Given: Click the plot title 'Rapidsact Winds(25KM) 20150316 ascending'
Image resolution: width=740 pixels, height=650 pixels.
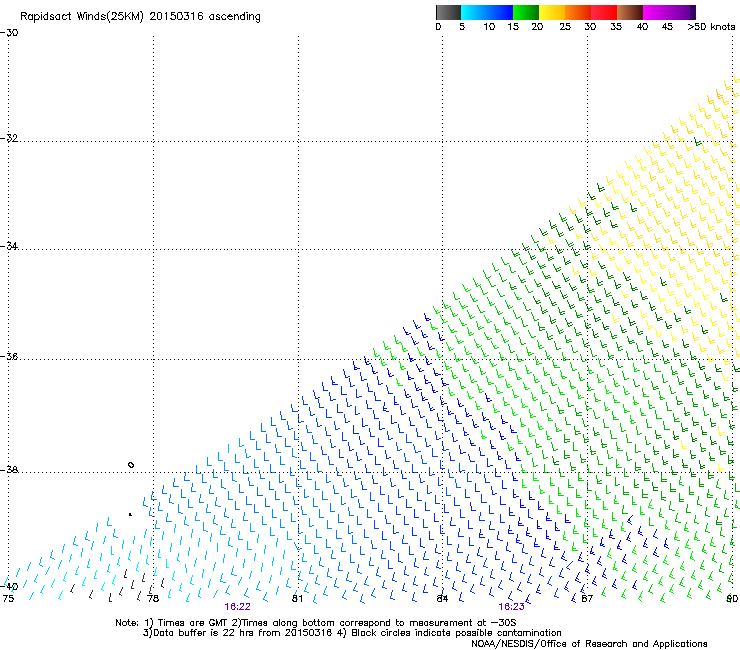Looking at the screenshot, I should click(140, 16).
